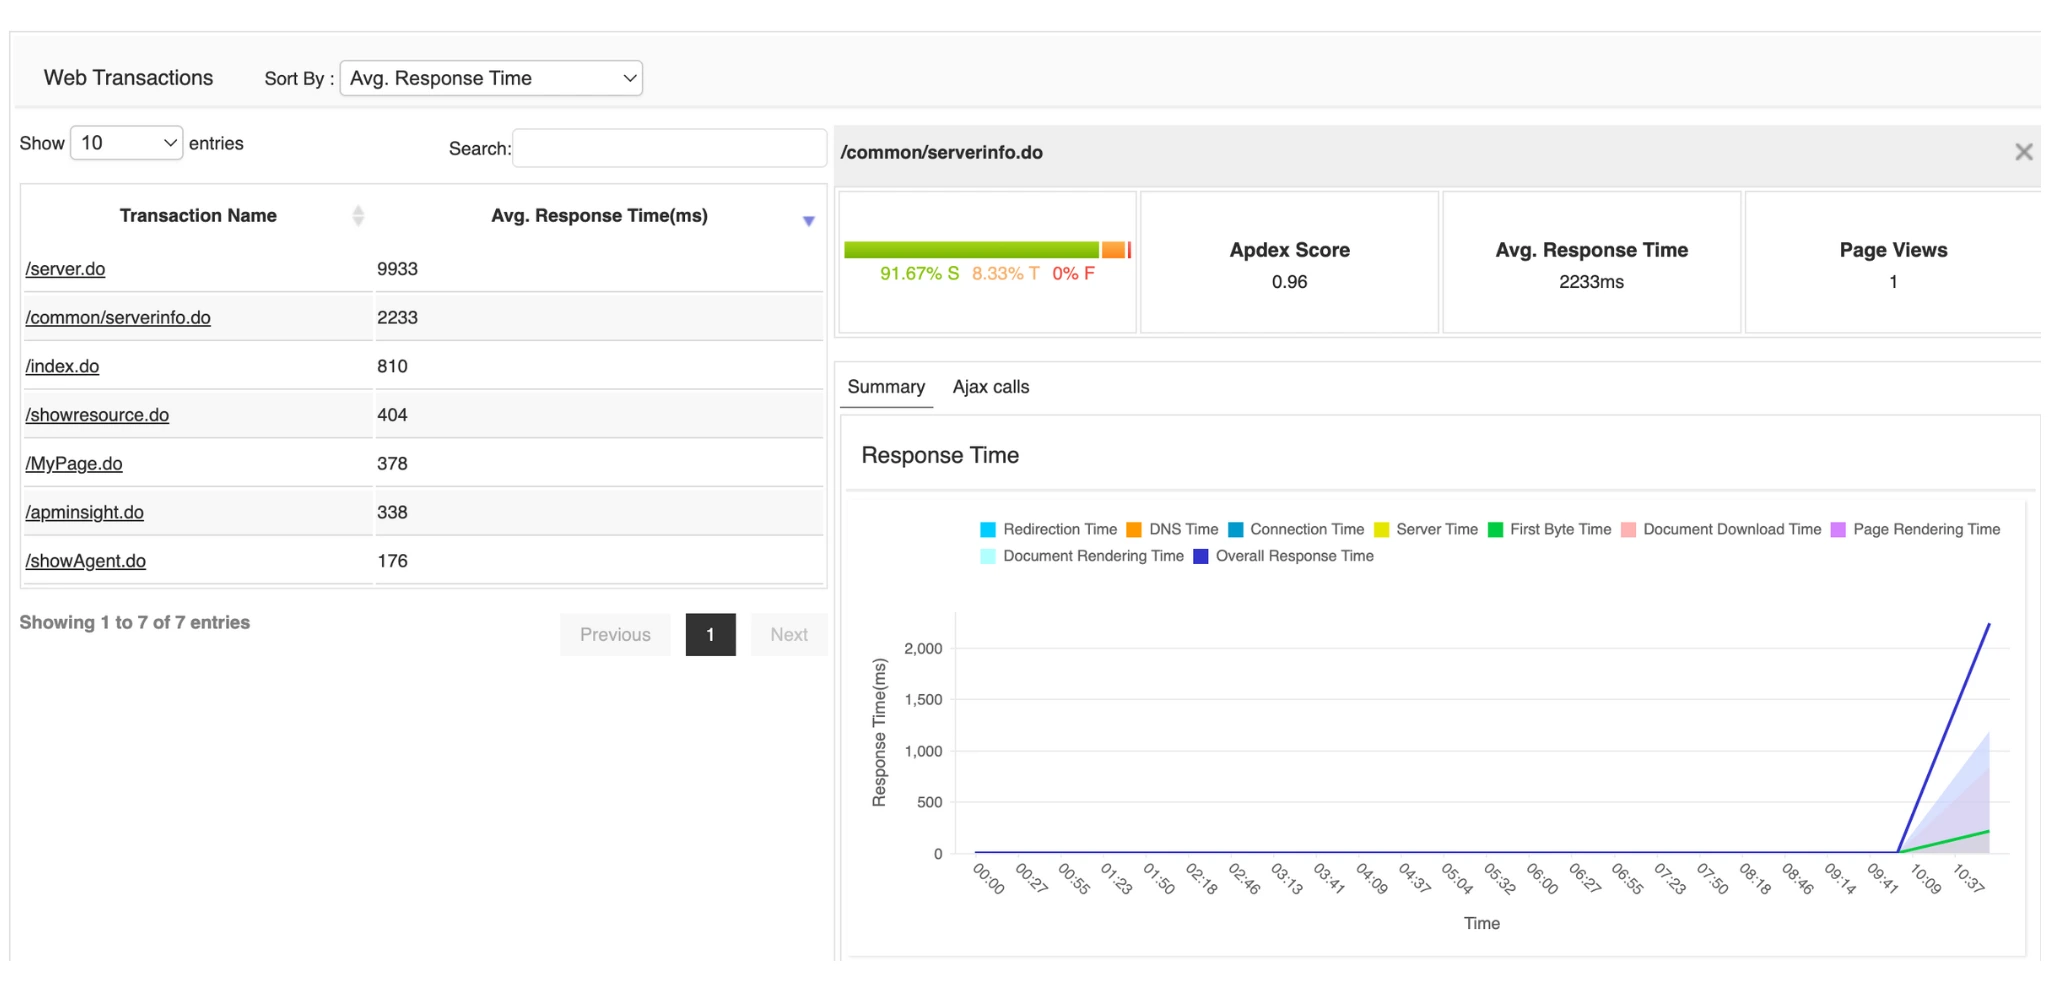Select the Summary tab

pos(886,387)
